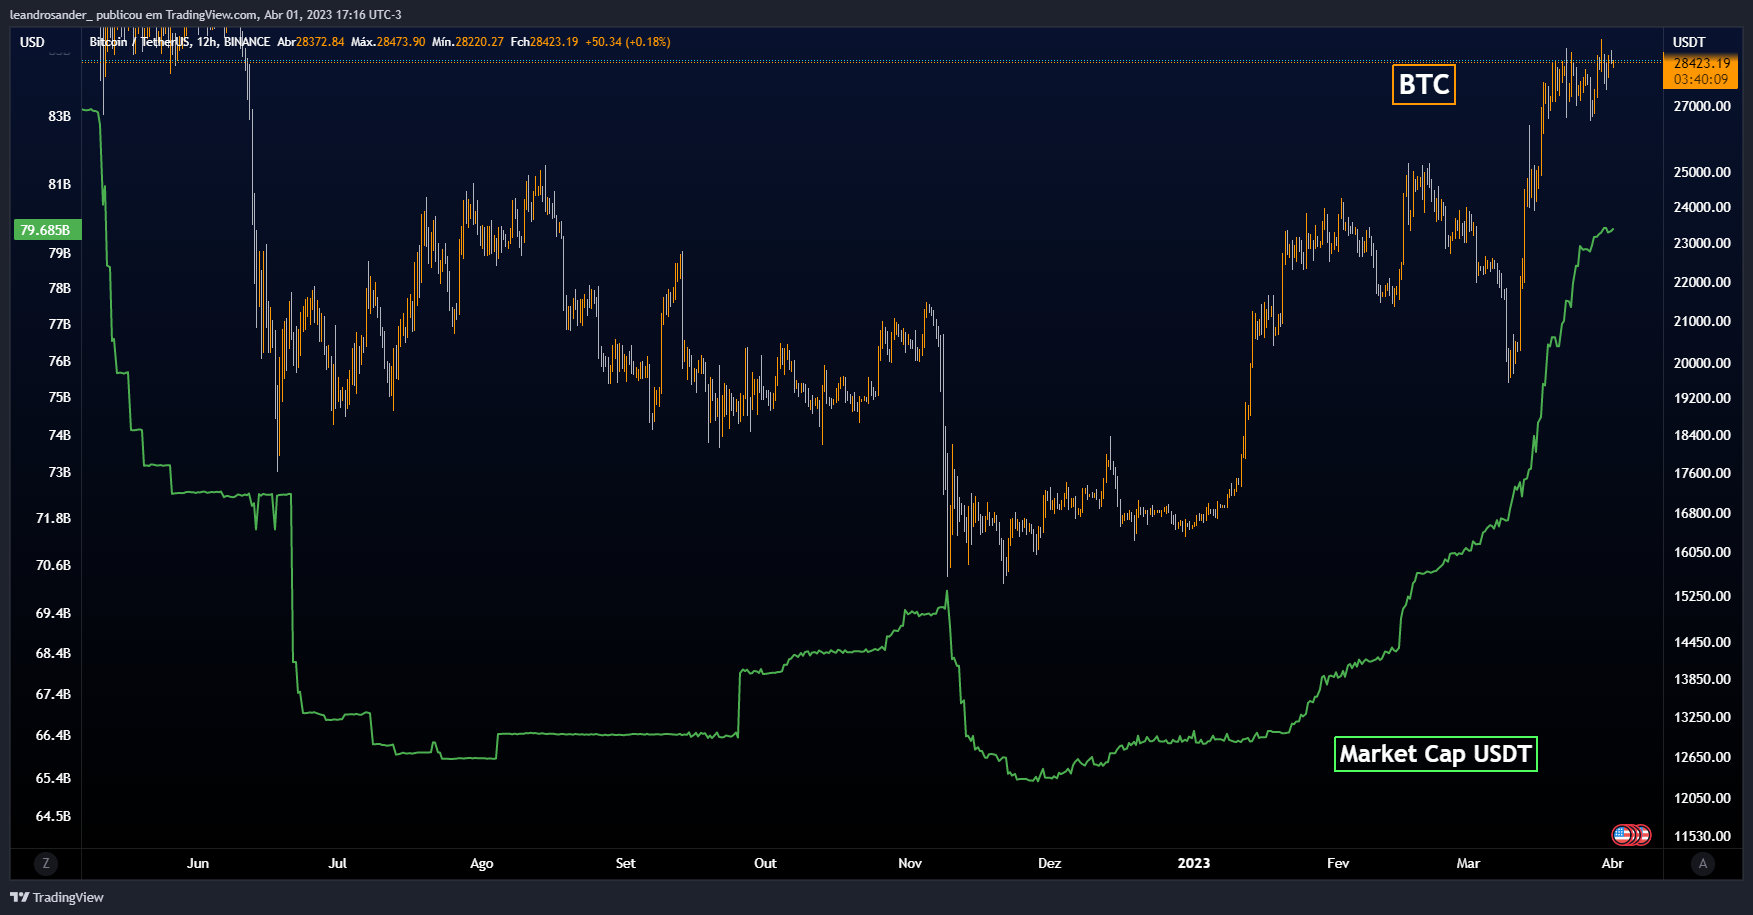Click the circular A auto-scale button
This screenshot has height=915, width=1753.
click(x=1702, y=863)
